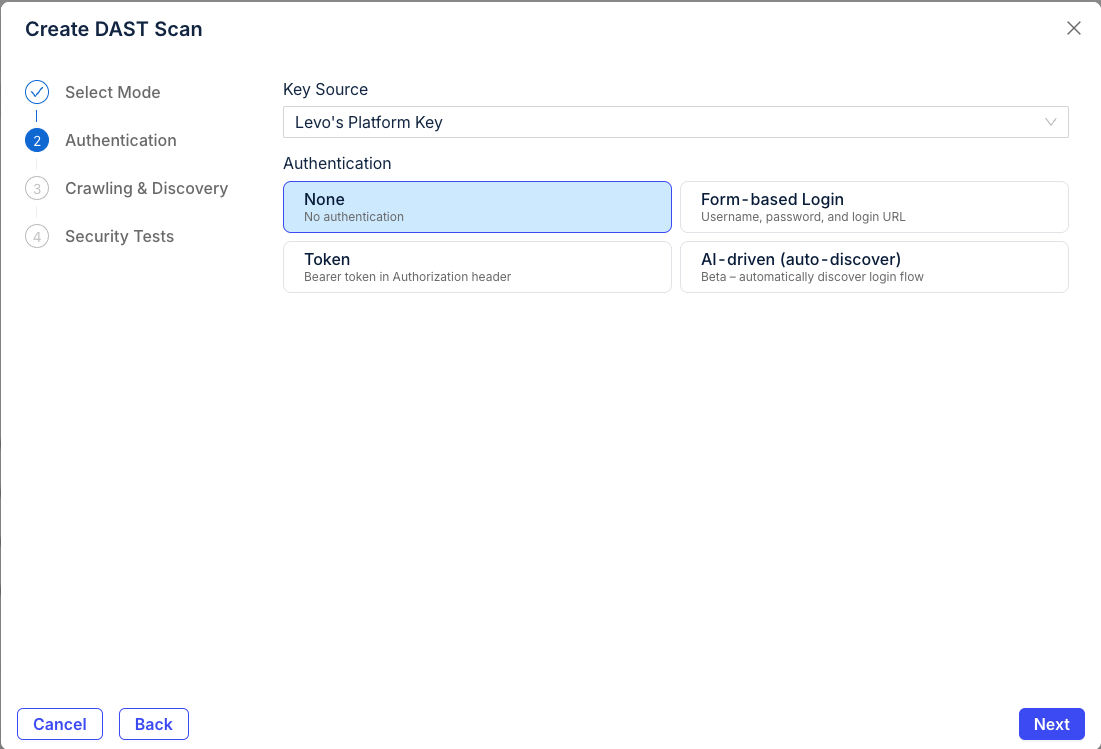Go back with the Back button
The image size is (1101, 749).
pos(154,724)
